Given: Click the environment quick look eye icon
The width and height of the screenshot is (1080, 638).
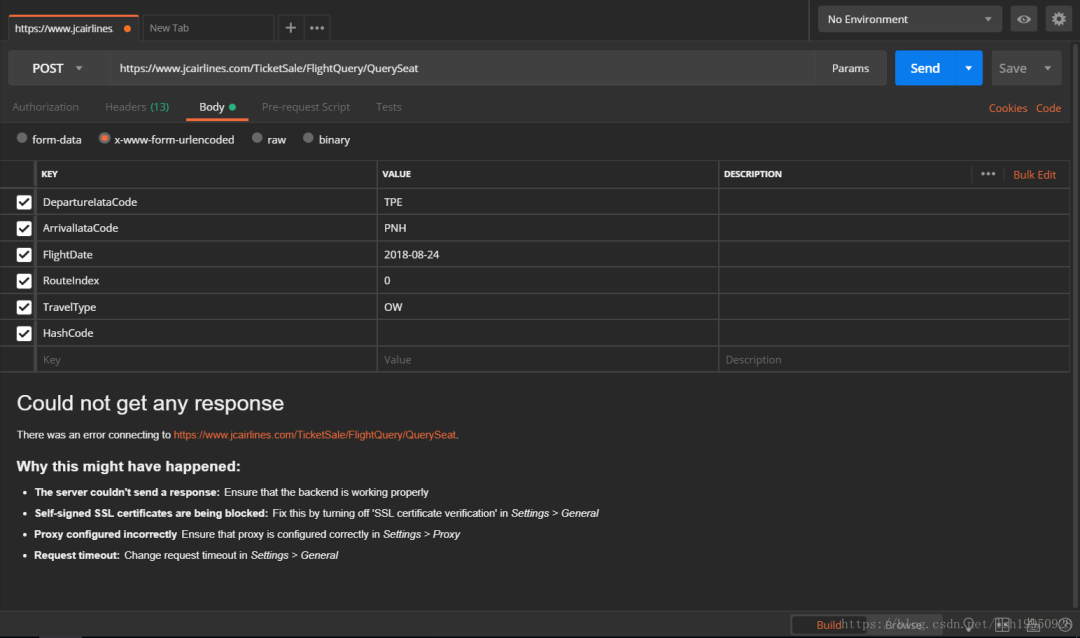Looking at the screenshot, I should coord(1024,19).
